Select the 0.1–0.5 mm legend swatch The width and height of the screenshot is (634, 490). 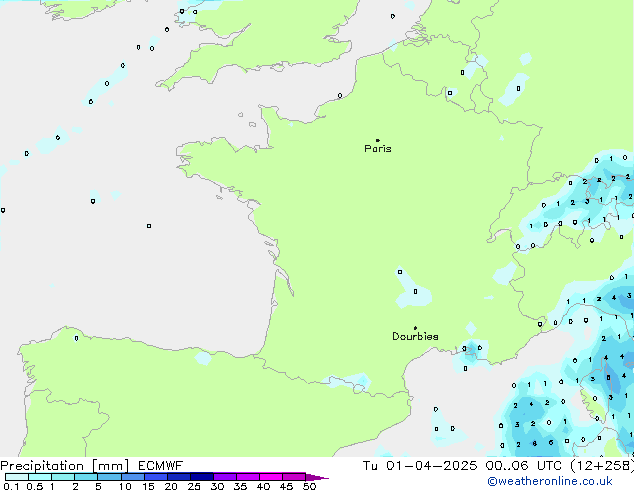(x=17, y=477)
